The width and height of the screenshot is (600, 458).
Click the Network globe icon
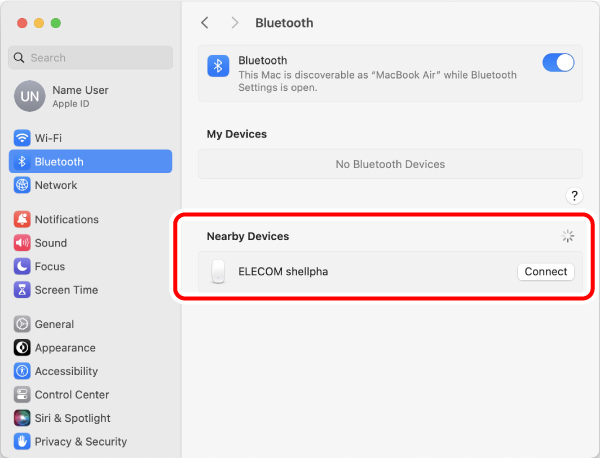[22, 185]
